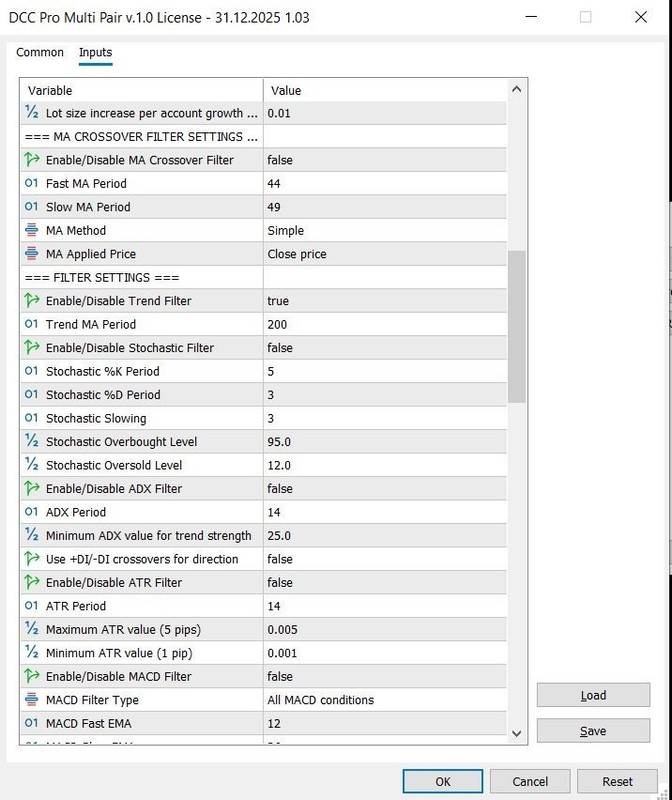The width and height of the screenshot is (672, 800).
Task: Edit Stochastic Oversold Level value 12.0
Action: (385, 465)
